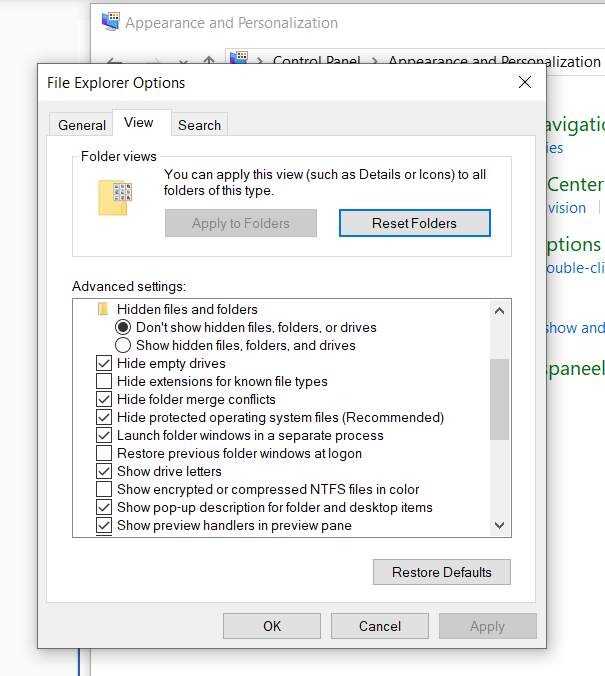605x676 pixels.
Task: Uncheck Show drive letters
Action: pos(104,471)
